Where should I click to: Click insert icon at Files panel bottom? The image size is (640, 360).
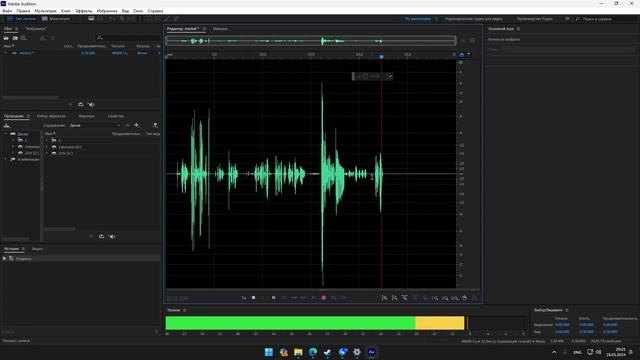click(81, 104)
